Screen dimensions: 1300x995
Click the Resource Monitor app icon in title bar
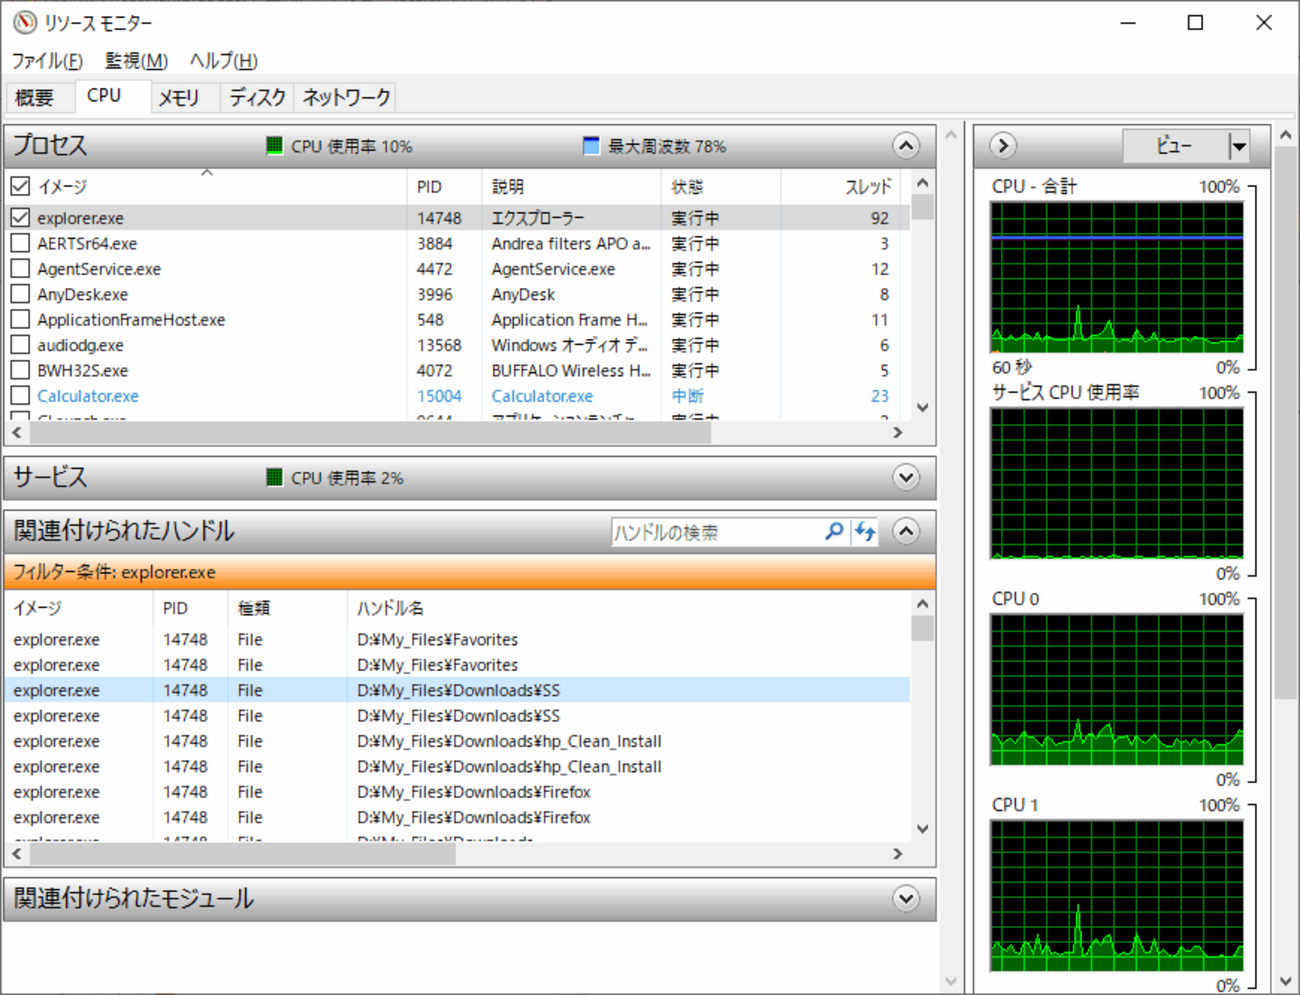click(x=24, y=22)
